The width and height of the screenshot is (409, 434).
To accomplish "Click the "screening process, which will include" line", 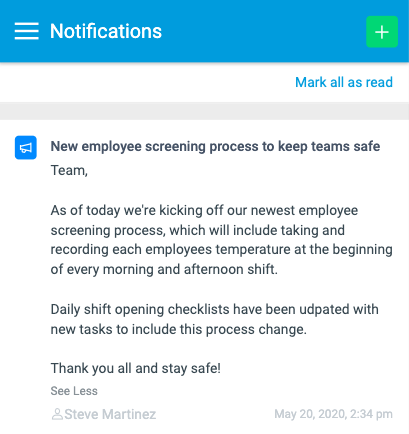I will 198,230.
